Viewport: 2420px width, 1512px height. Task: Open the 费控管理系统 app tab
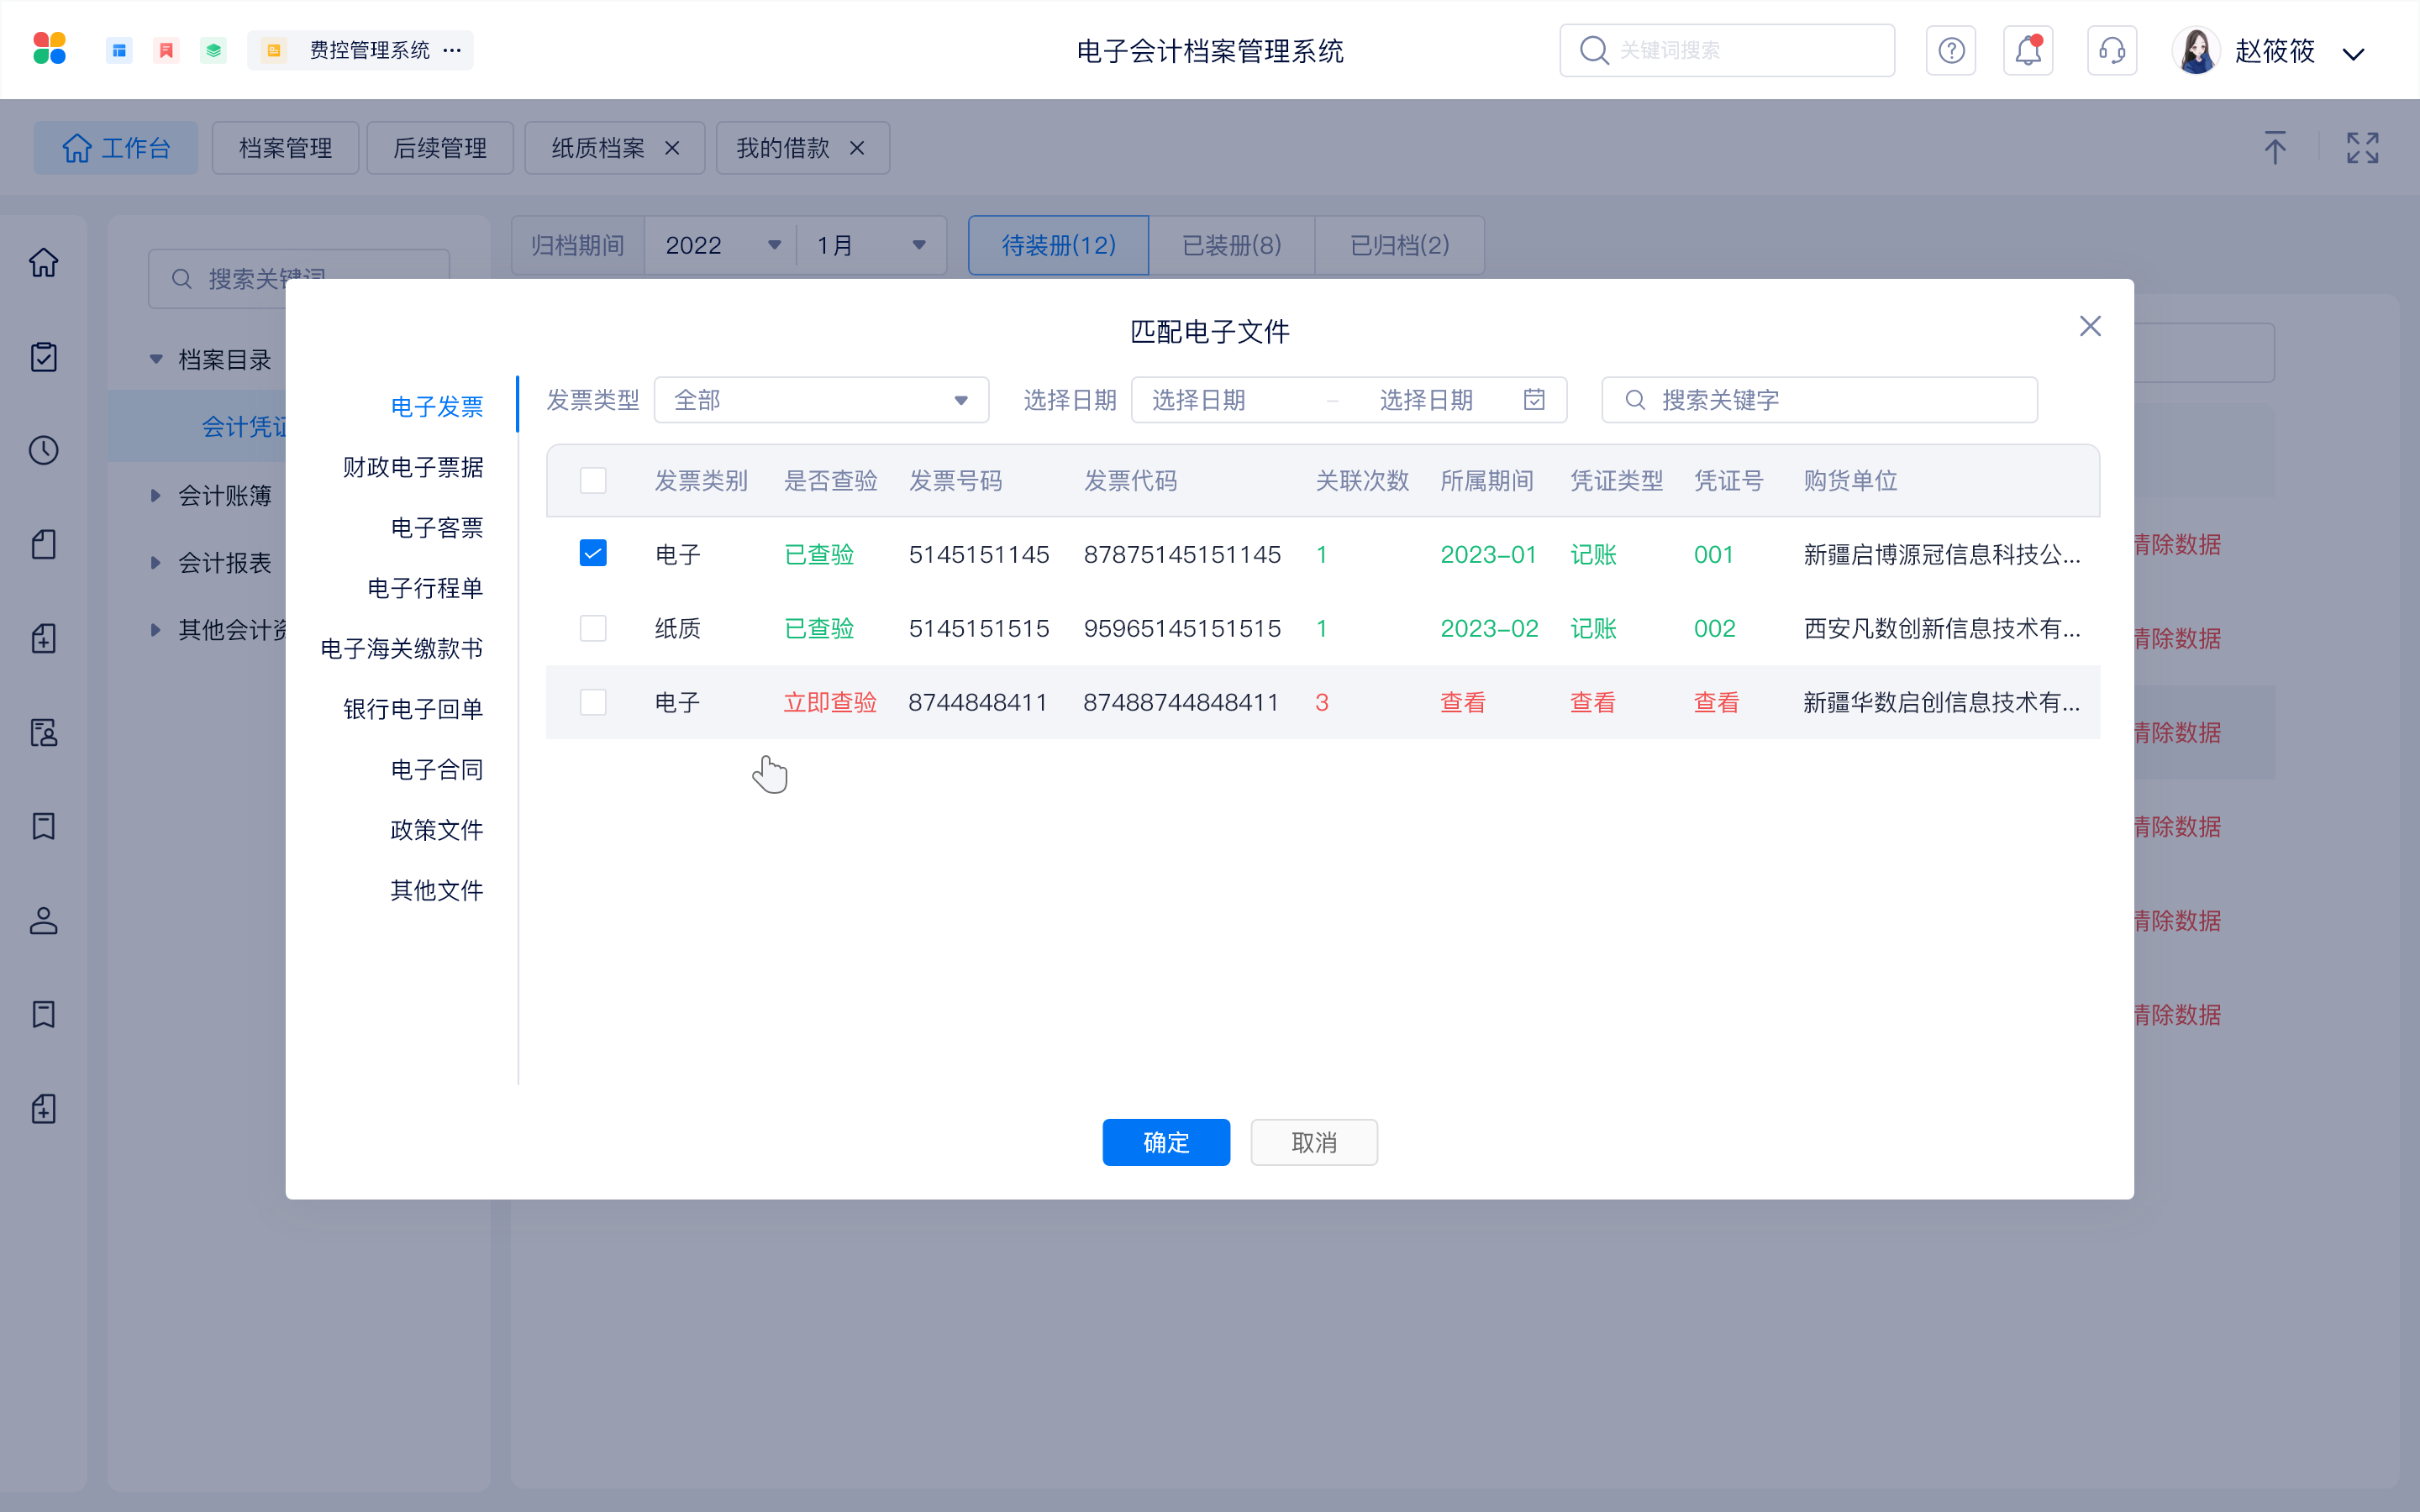360,50
